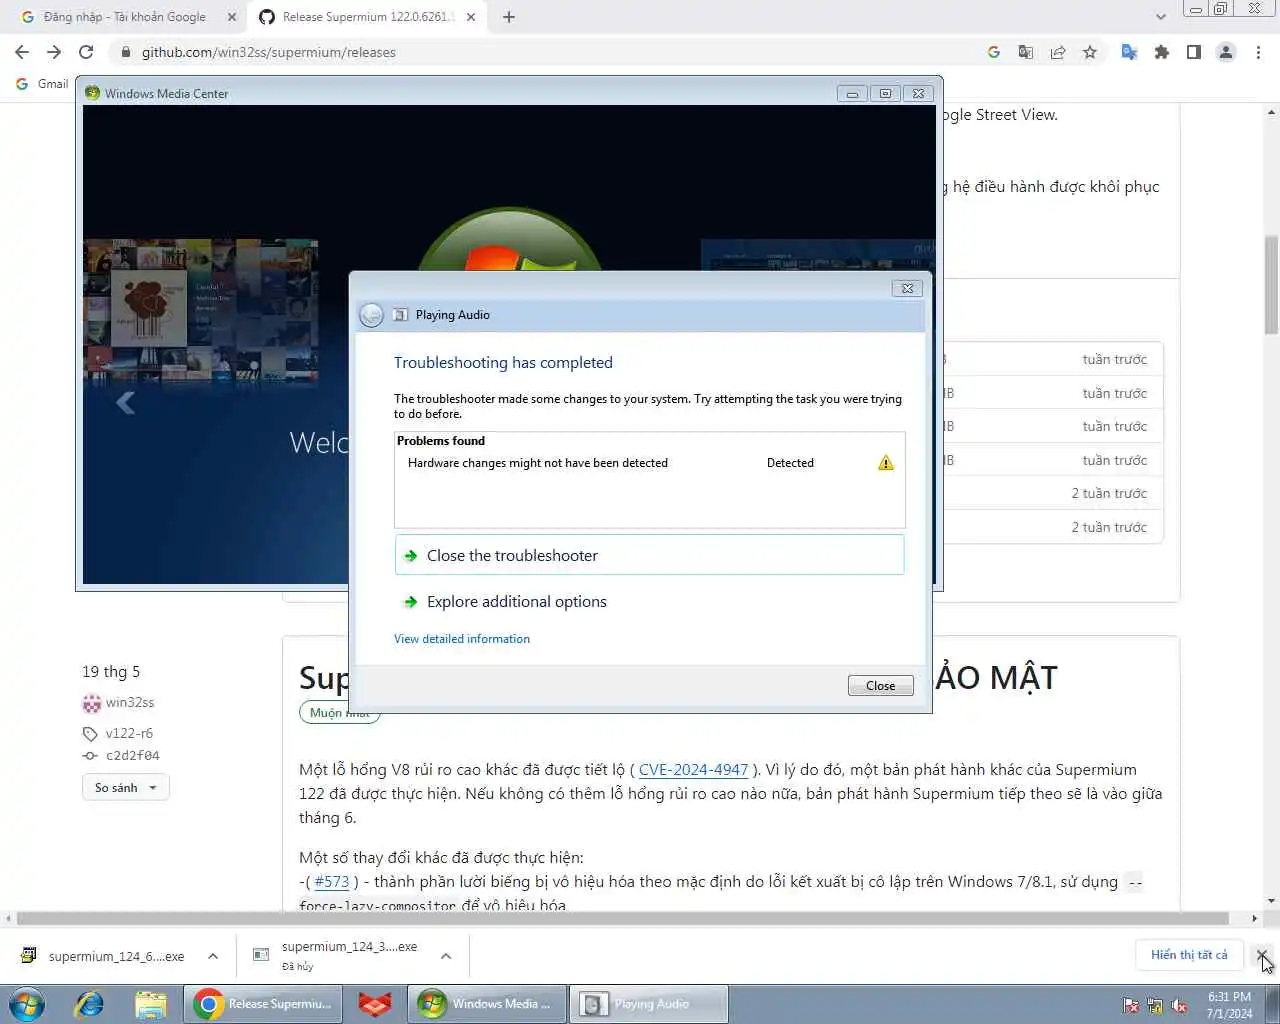Open Chrome side panel icon
Screen dimensions: 1280x1024
point(1194,52)
